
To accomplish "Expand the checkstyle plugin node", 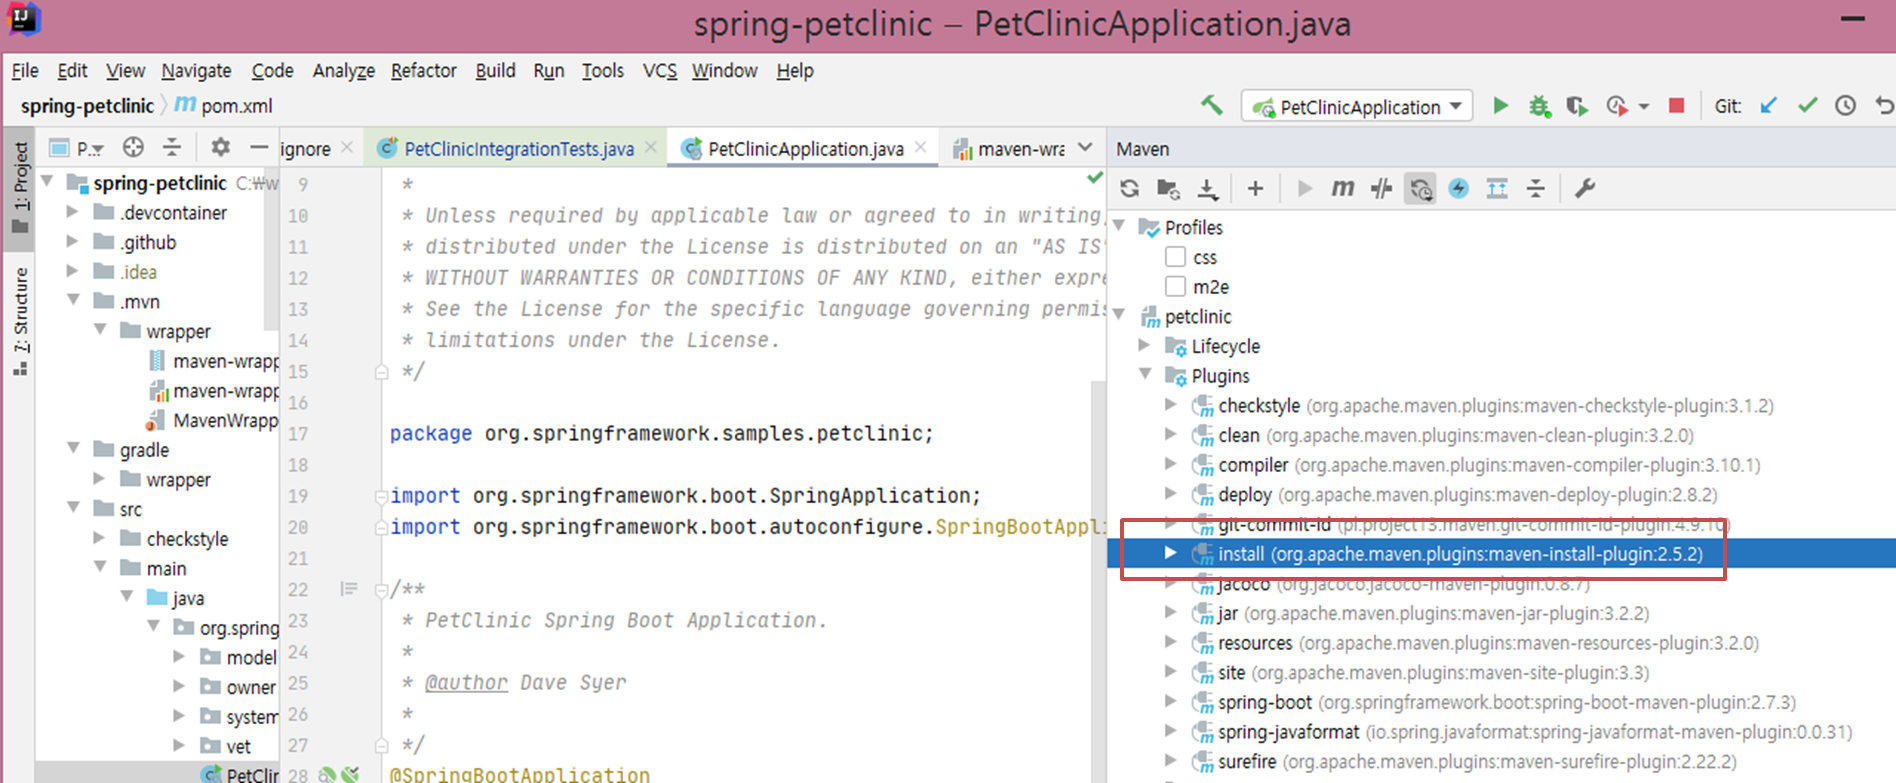I will click(x=1171, y=405).
